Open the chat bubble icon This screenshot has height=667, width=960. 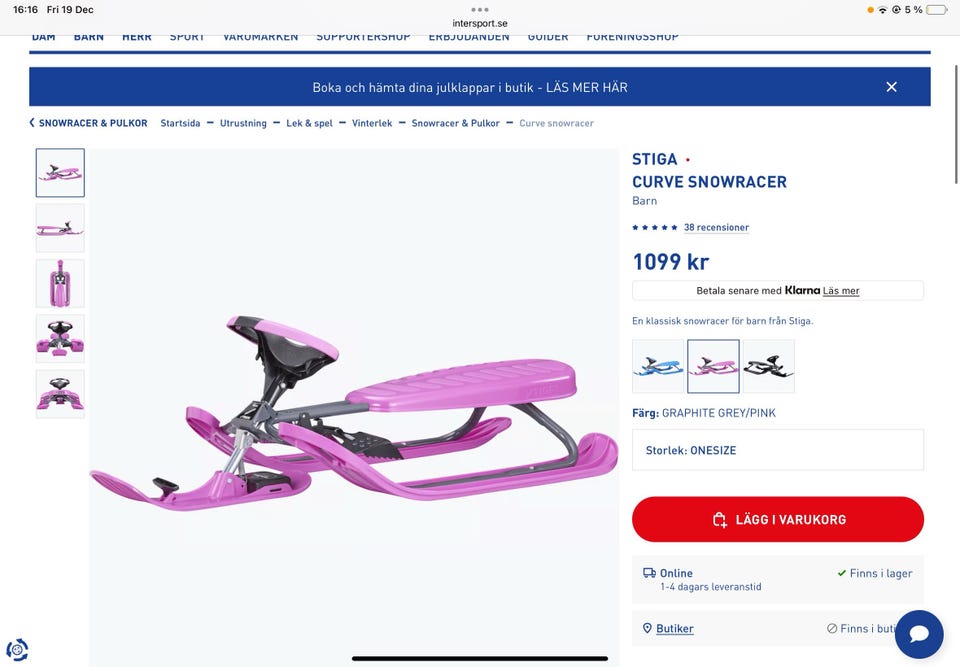click(919, 634)
